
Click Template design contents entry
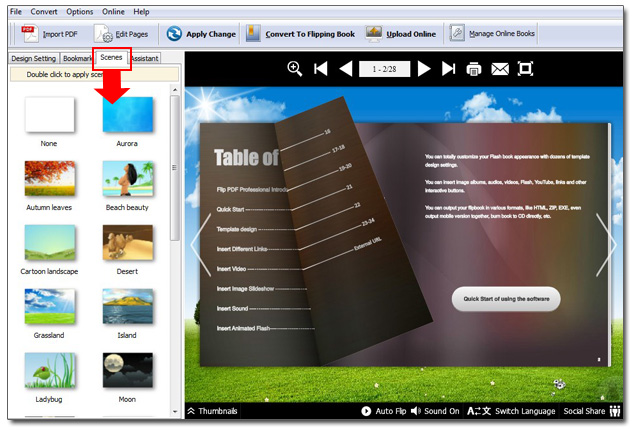tap(237, 229)
